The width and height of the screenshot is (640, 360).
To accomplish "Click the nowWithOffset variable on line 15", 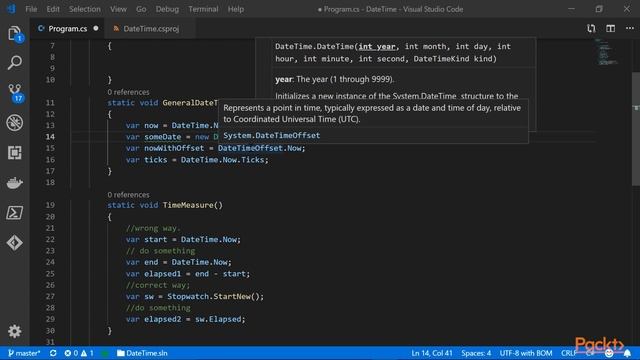I will (174, 148).
